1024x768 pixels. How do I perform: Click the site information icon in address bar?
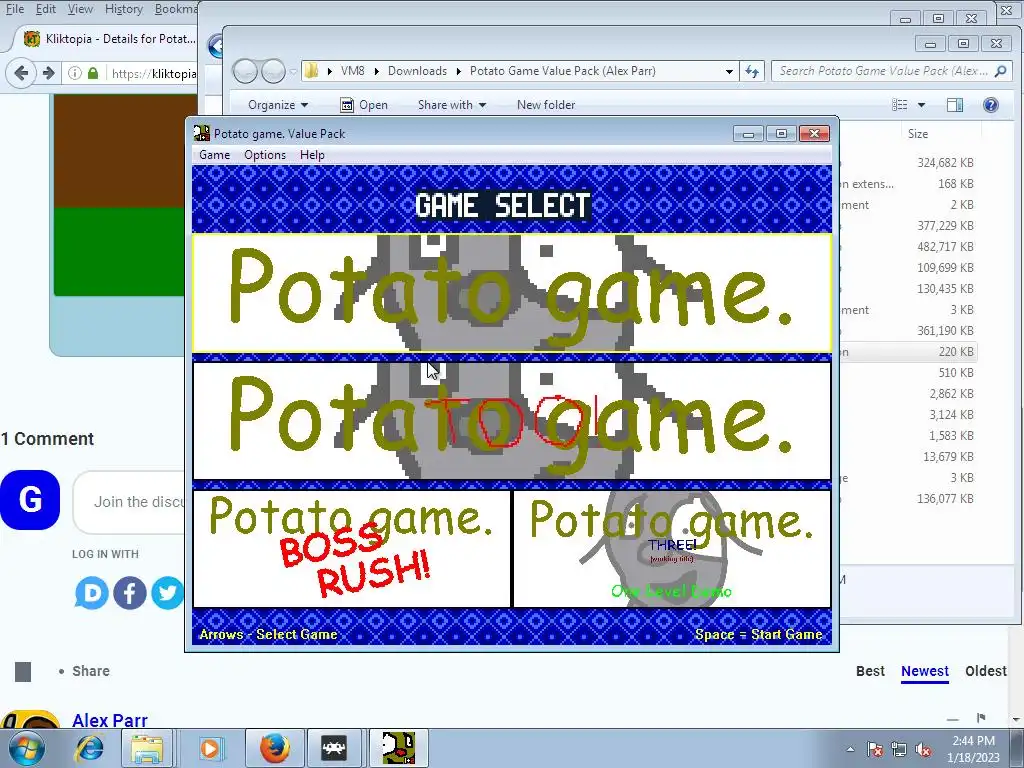click(x=74, y=73)
